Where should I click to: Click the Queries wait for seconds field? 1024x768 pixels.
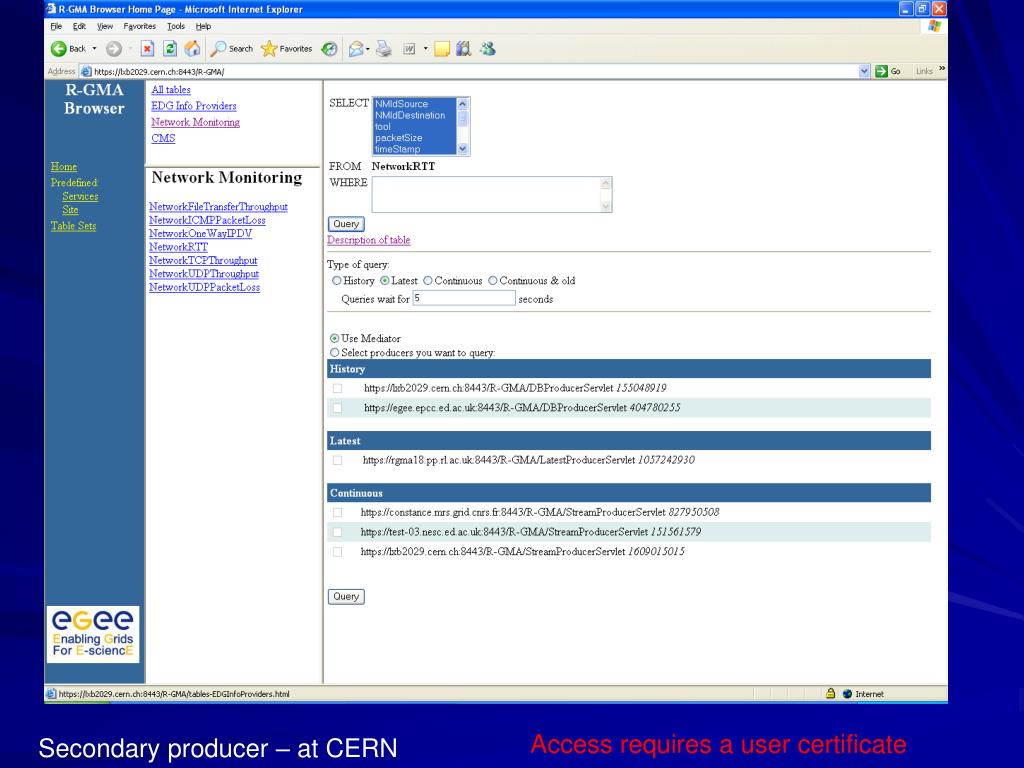tap(464, 298)
